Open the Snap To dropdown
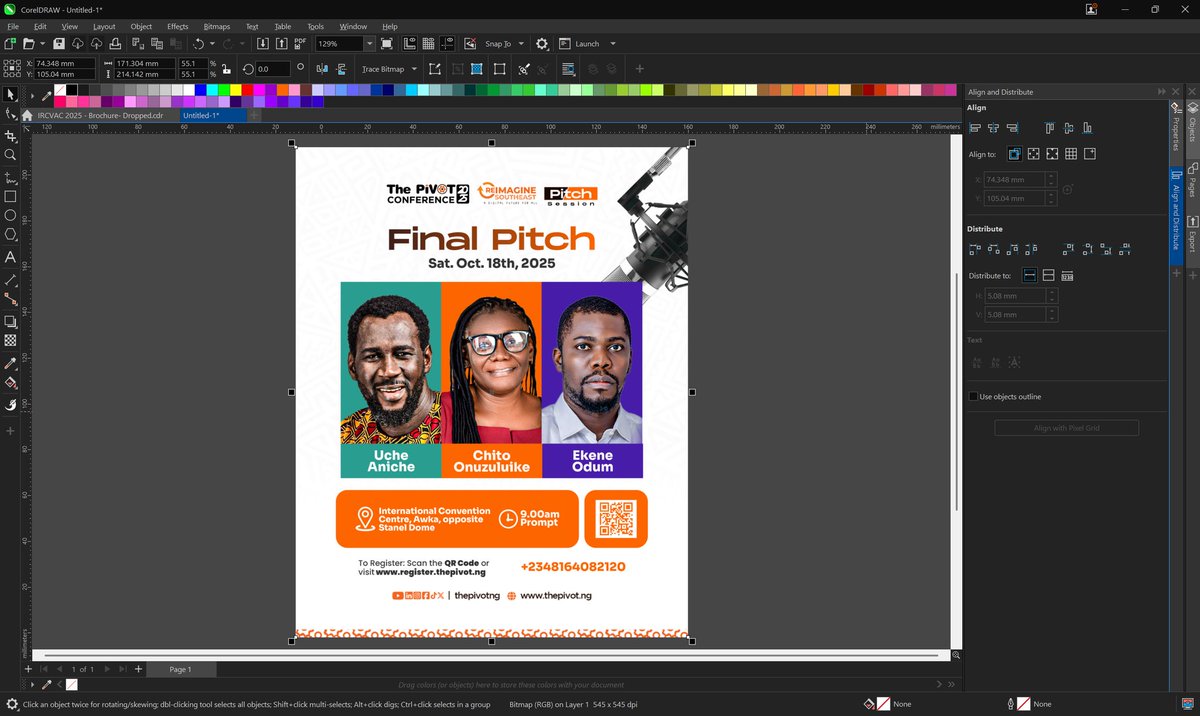The image size is (1200, 716). coord(521,44)
